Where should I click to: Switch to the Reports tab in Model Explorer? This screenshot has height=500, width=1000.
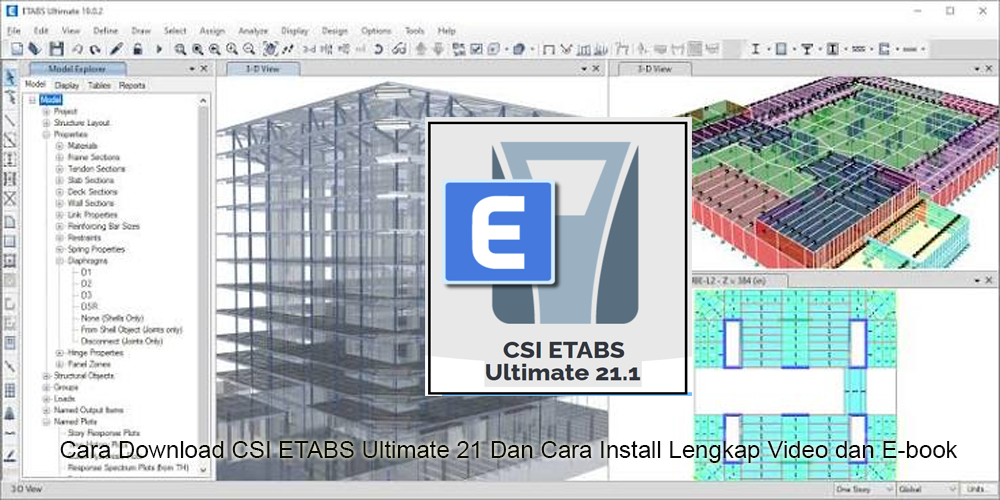pos(132,85)
